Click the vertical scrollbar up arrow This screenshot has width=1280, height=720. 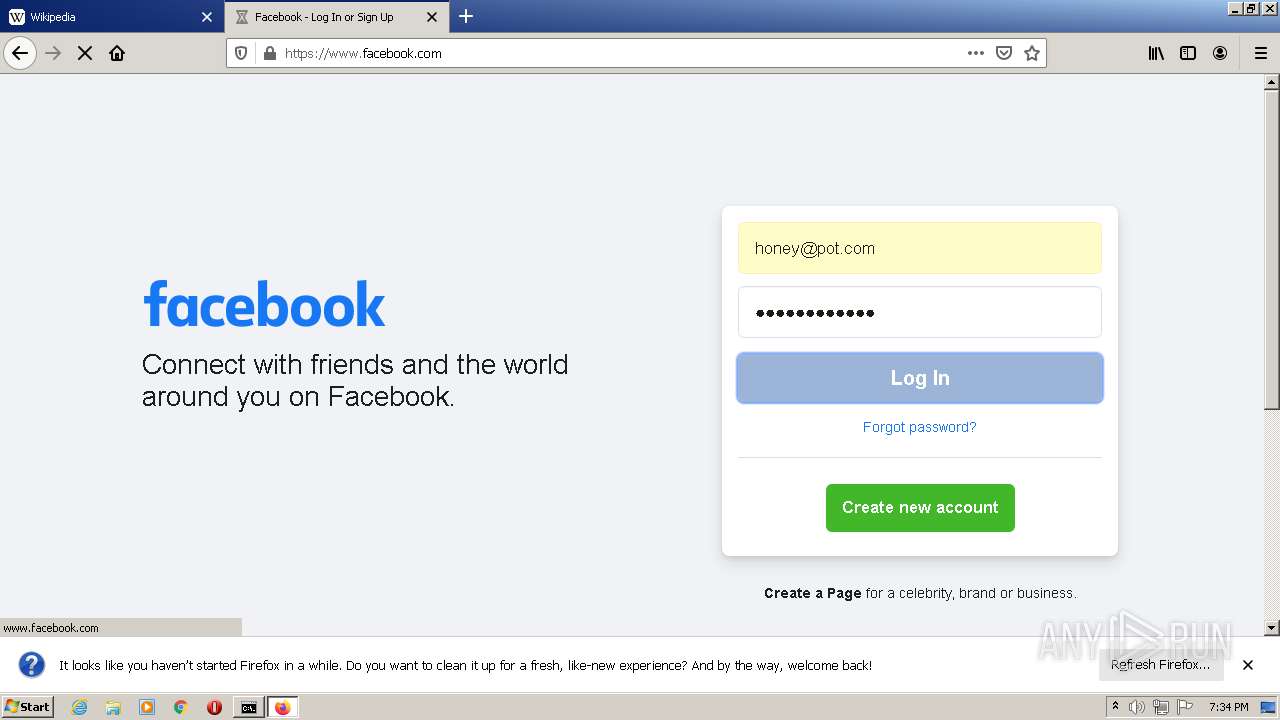click(1272, 82)
